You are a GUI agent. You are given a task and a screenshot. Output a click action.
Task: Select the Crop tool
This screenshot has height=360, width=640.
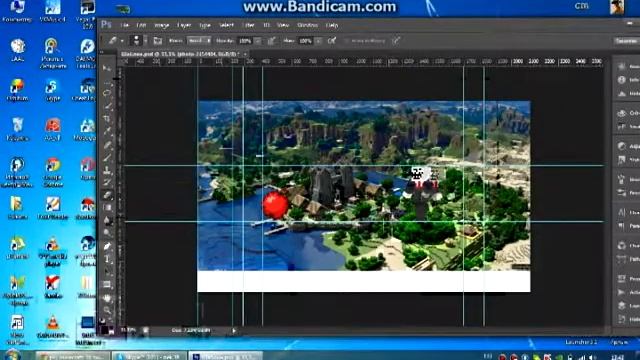pyautogui.click(x=107, y=119)
